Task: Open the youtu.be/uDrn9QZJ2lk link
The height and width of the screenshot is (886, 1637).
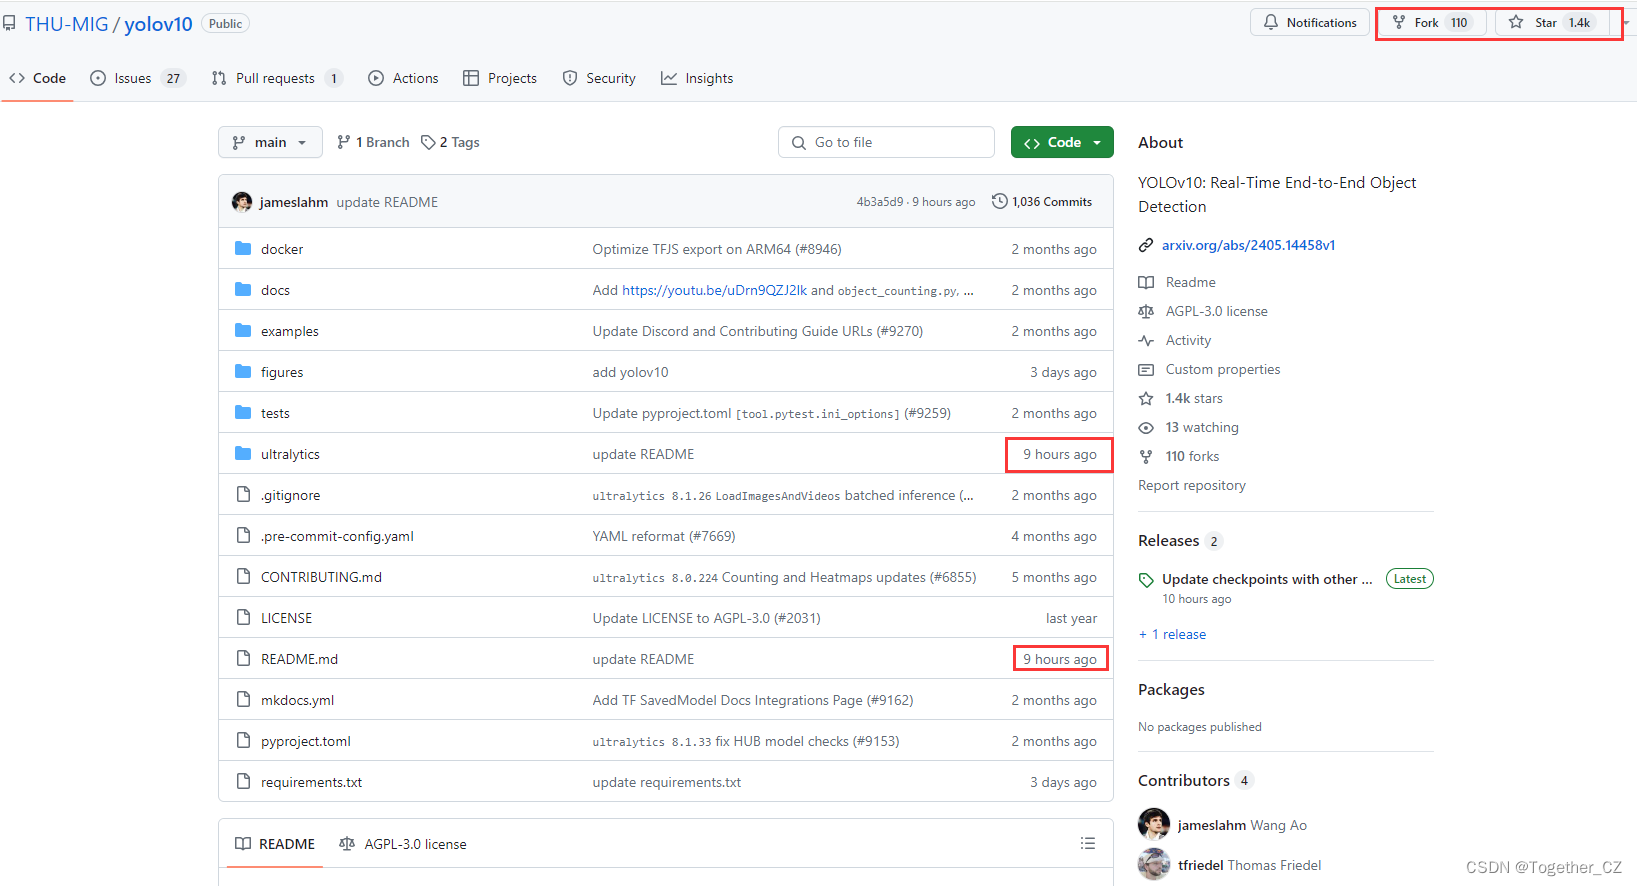Action: (x=714, y=290)
